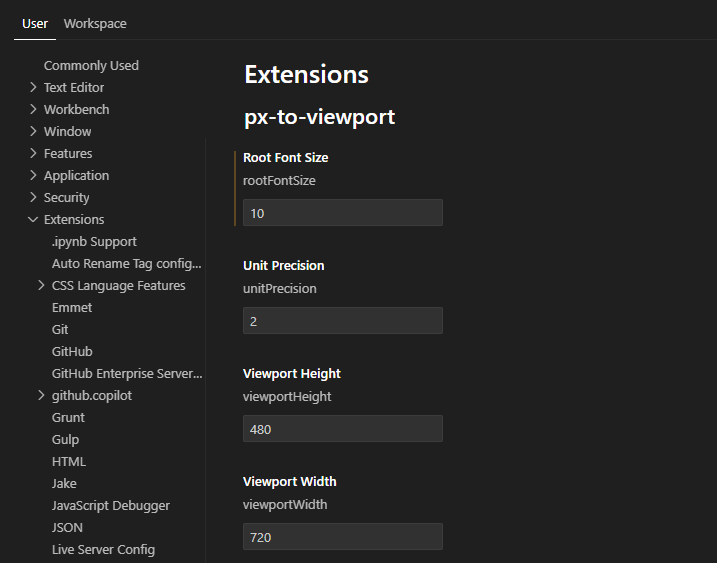Expand the Window chevron
This screenshot has height=563, width=717.
tap(33, 131)
